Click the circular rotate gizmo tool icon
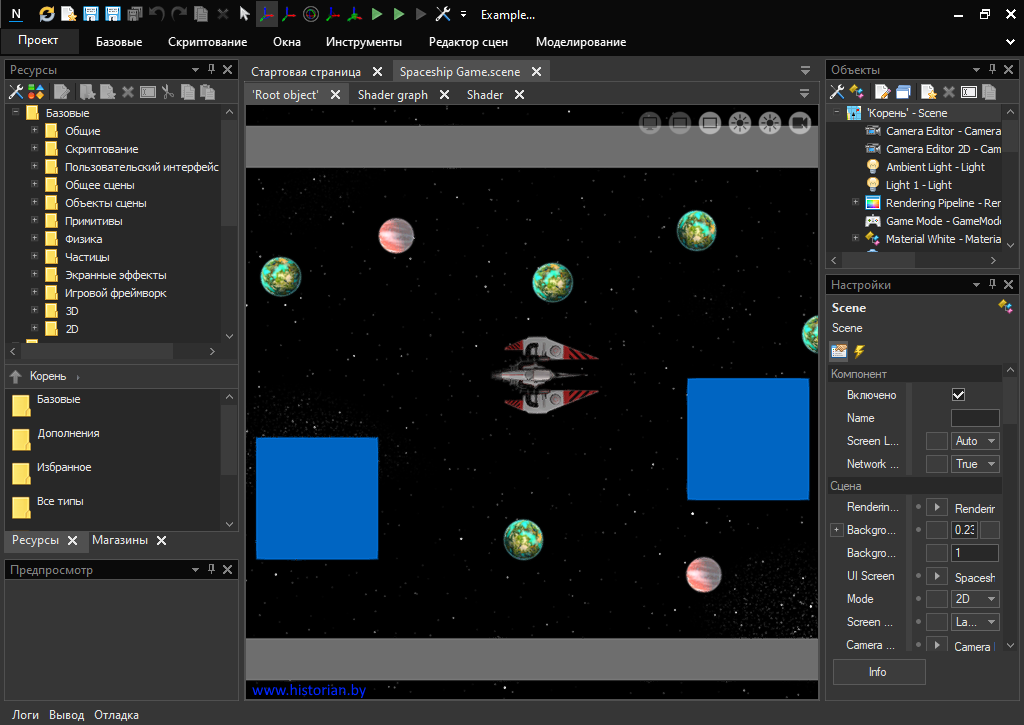Screen dimensions: 1024x725 pos(310,14)
